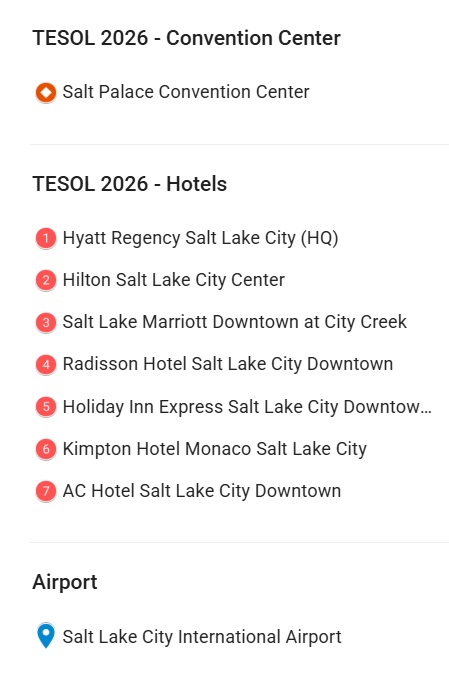
Task: Click red marker number 7 for AC Hotel
Action: pyautogui.click(x=46, y=491)
